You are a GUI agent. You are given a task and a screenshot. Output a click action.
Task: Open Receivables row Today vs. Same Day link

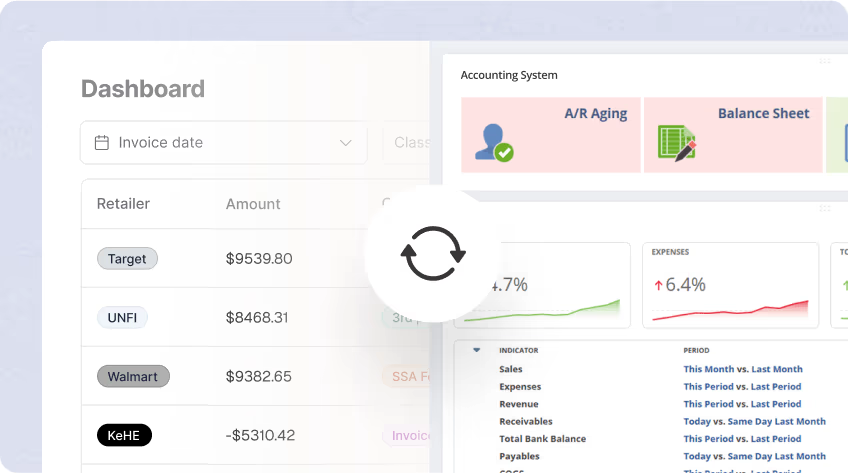pyautogui.click(x=754, y=421)
